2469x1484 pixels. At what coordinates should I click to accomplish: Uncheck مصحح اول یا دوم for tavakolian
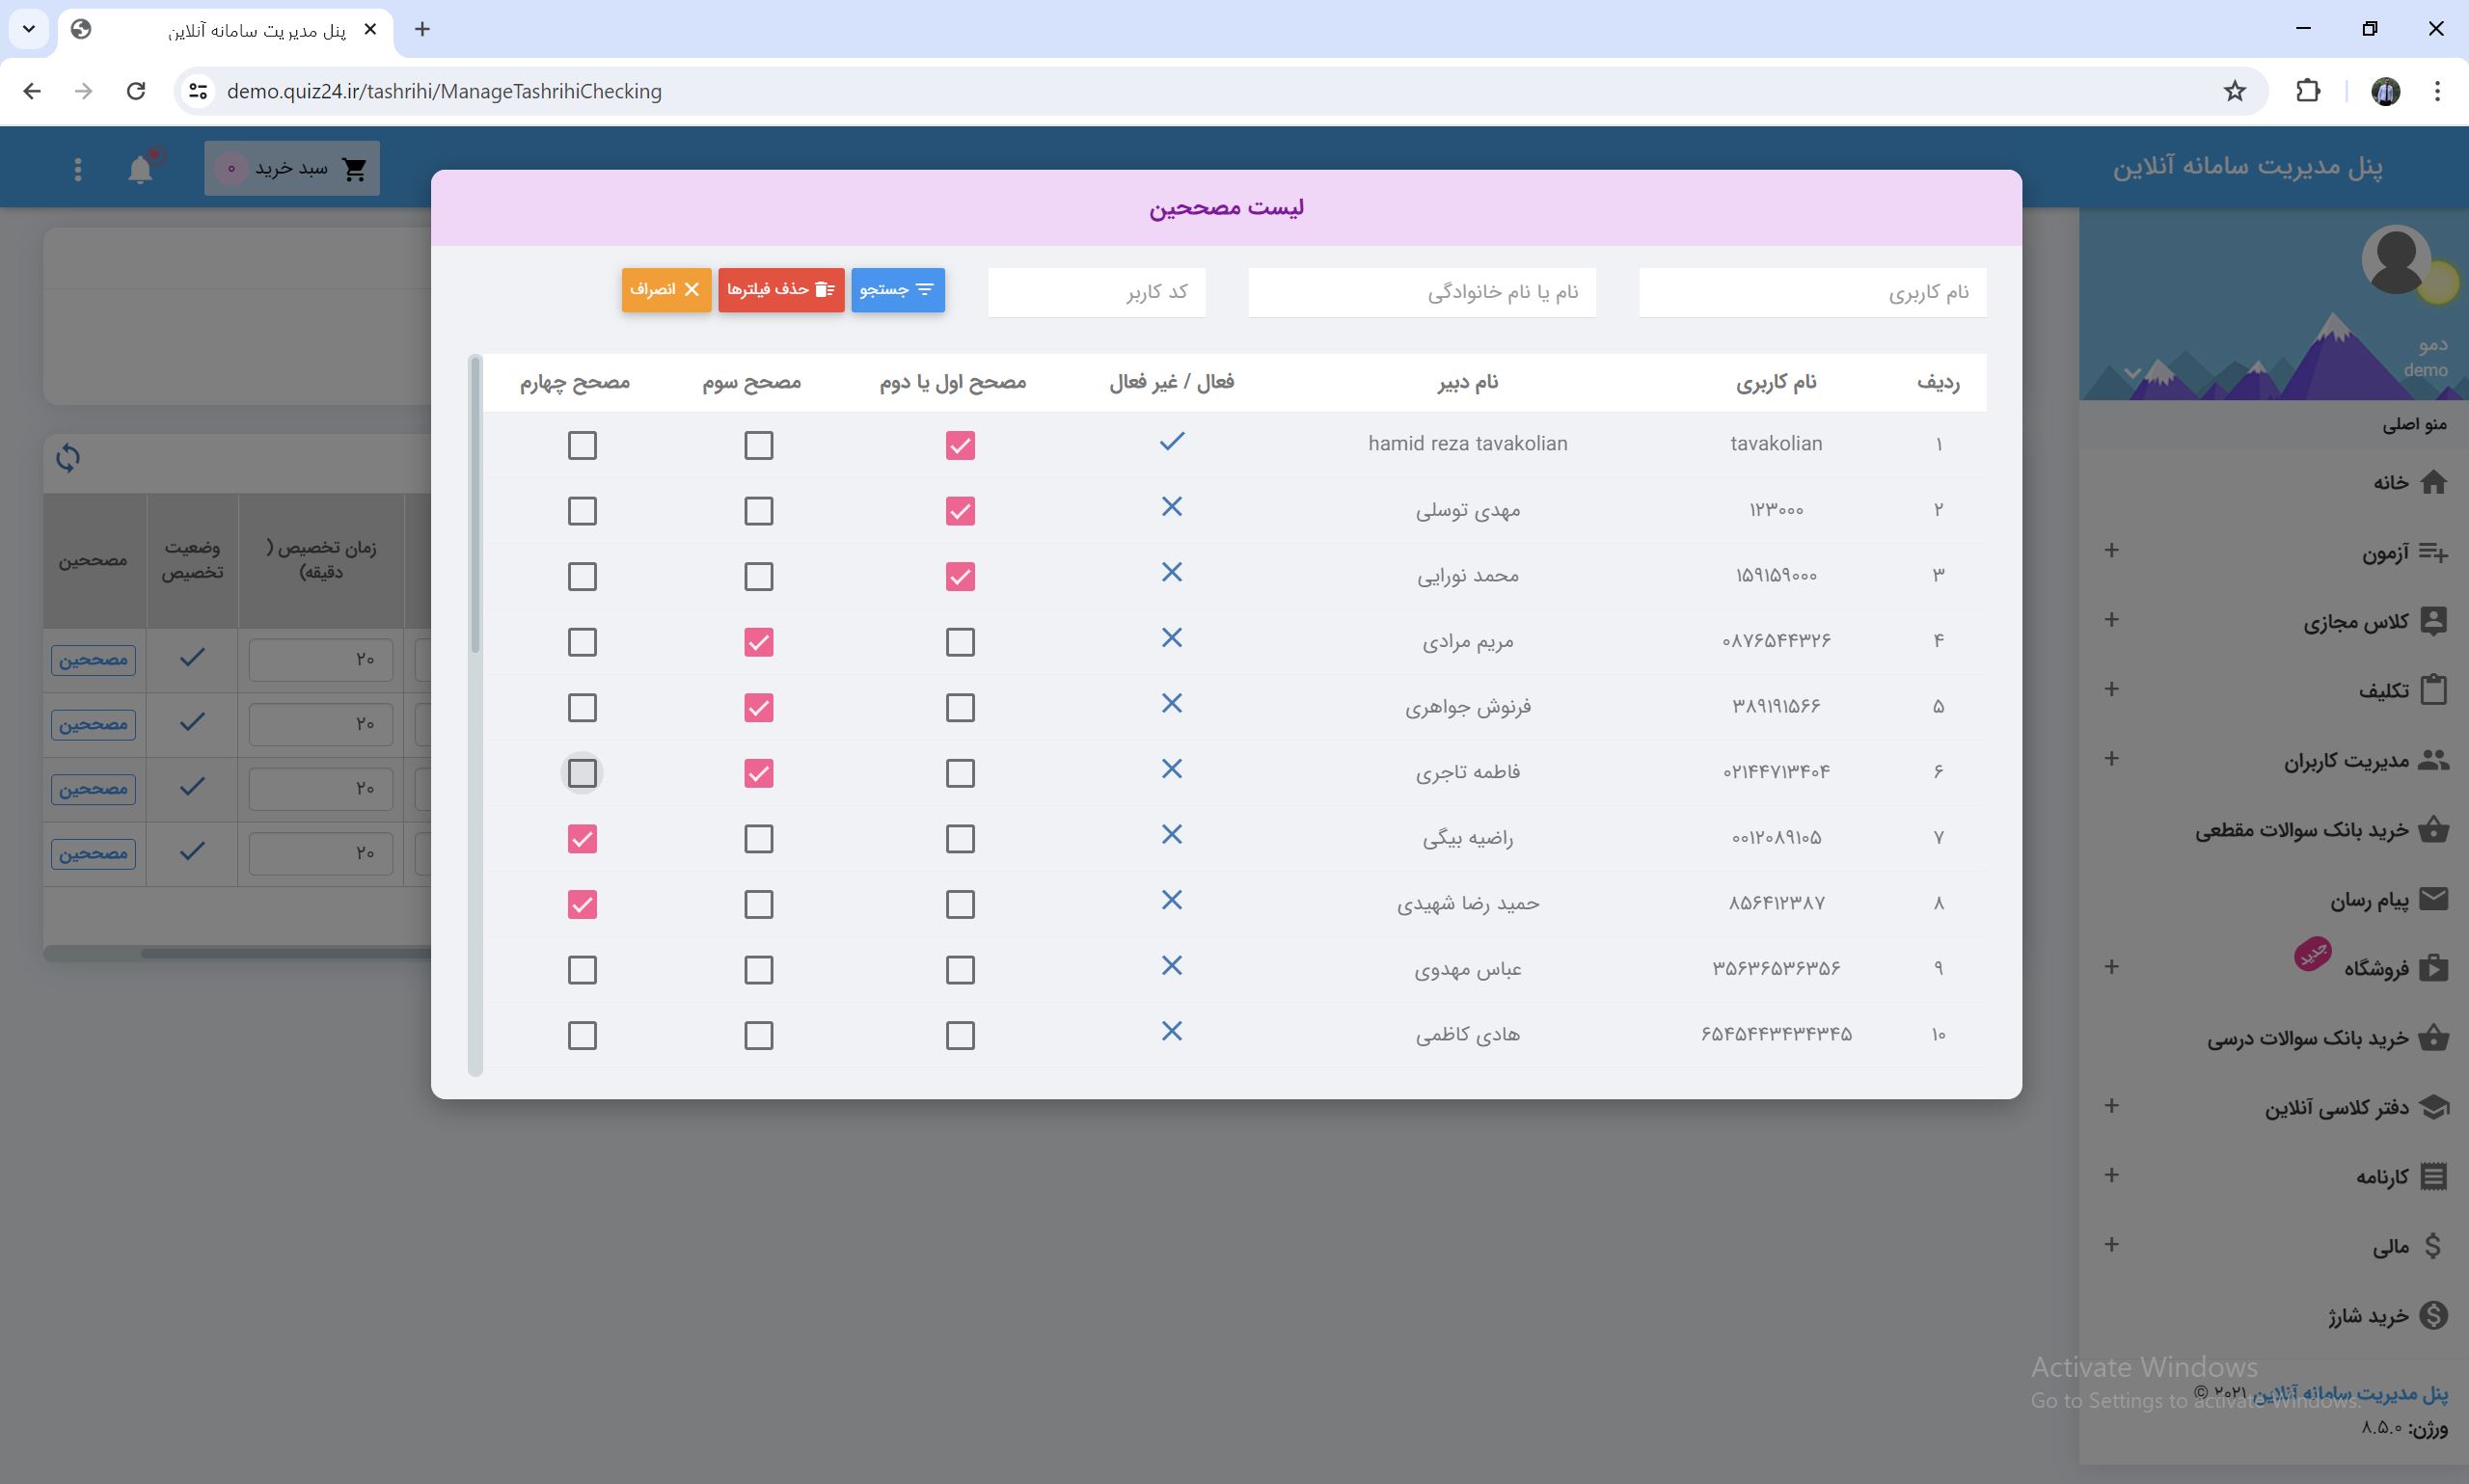tap(960, 445)
